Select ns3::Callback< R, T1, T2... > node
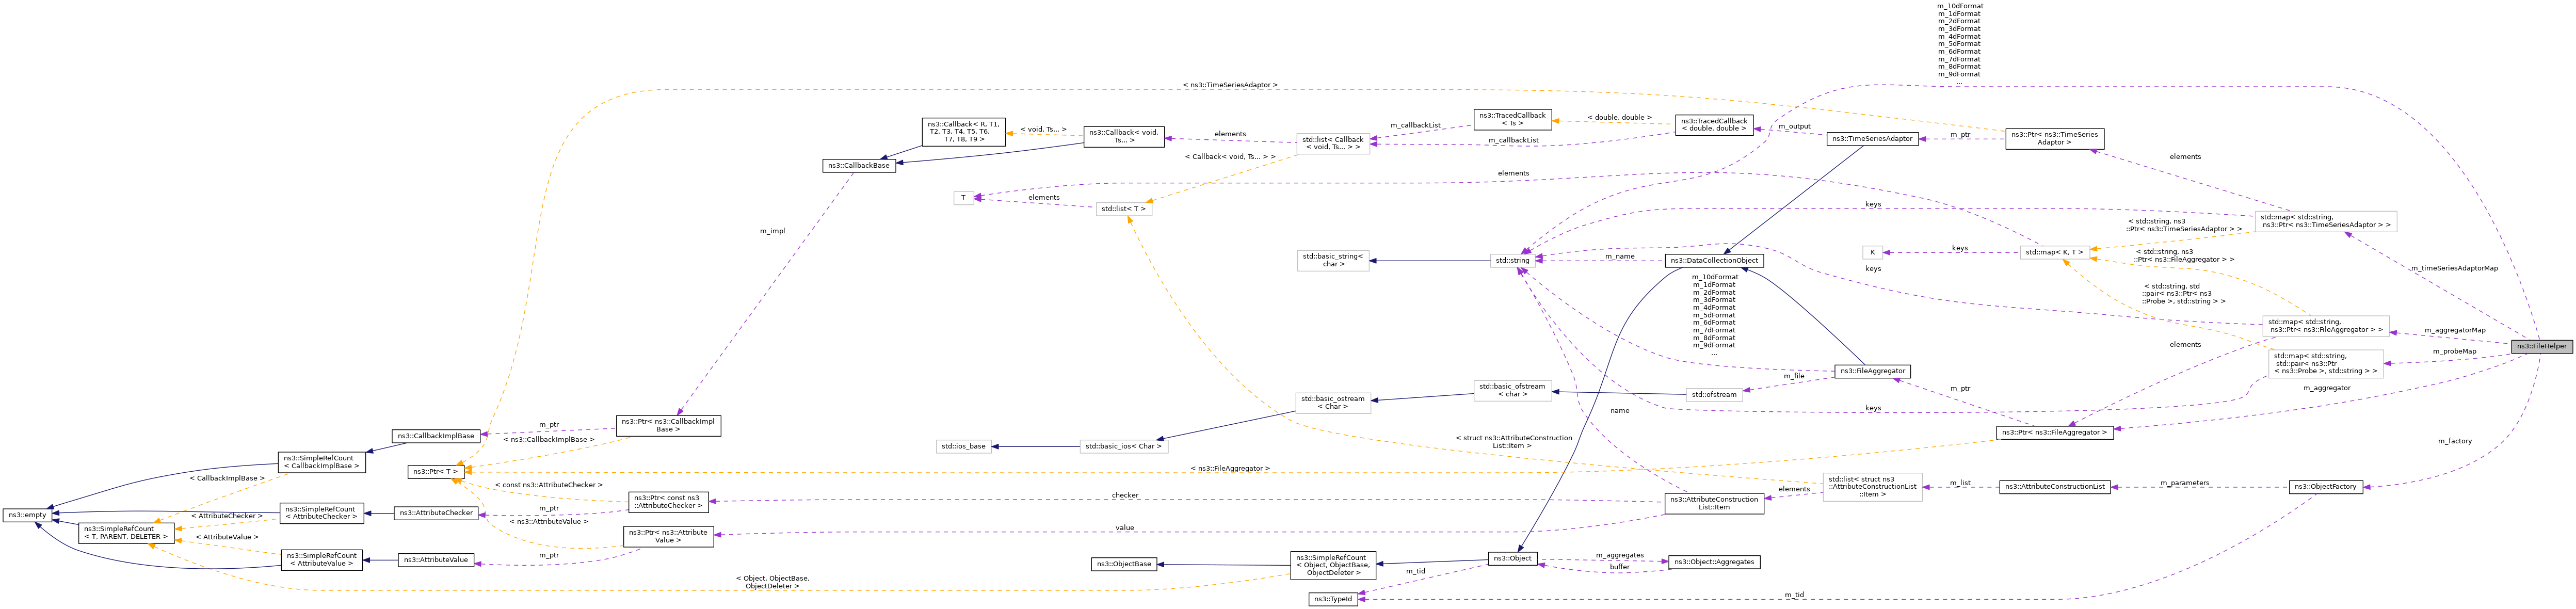The image size is (2576, 609). (x=963, y=132)
